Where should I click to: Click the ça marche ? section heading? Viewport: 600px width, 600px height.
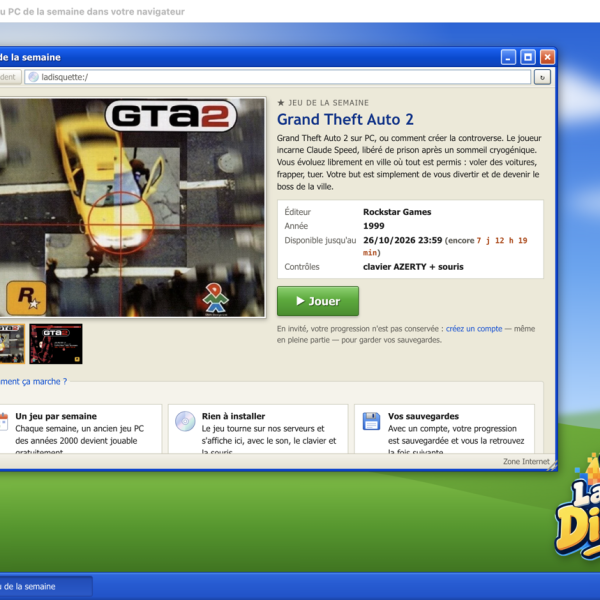[34, 382]
